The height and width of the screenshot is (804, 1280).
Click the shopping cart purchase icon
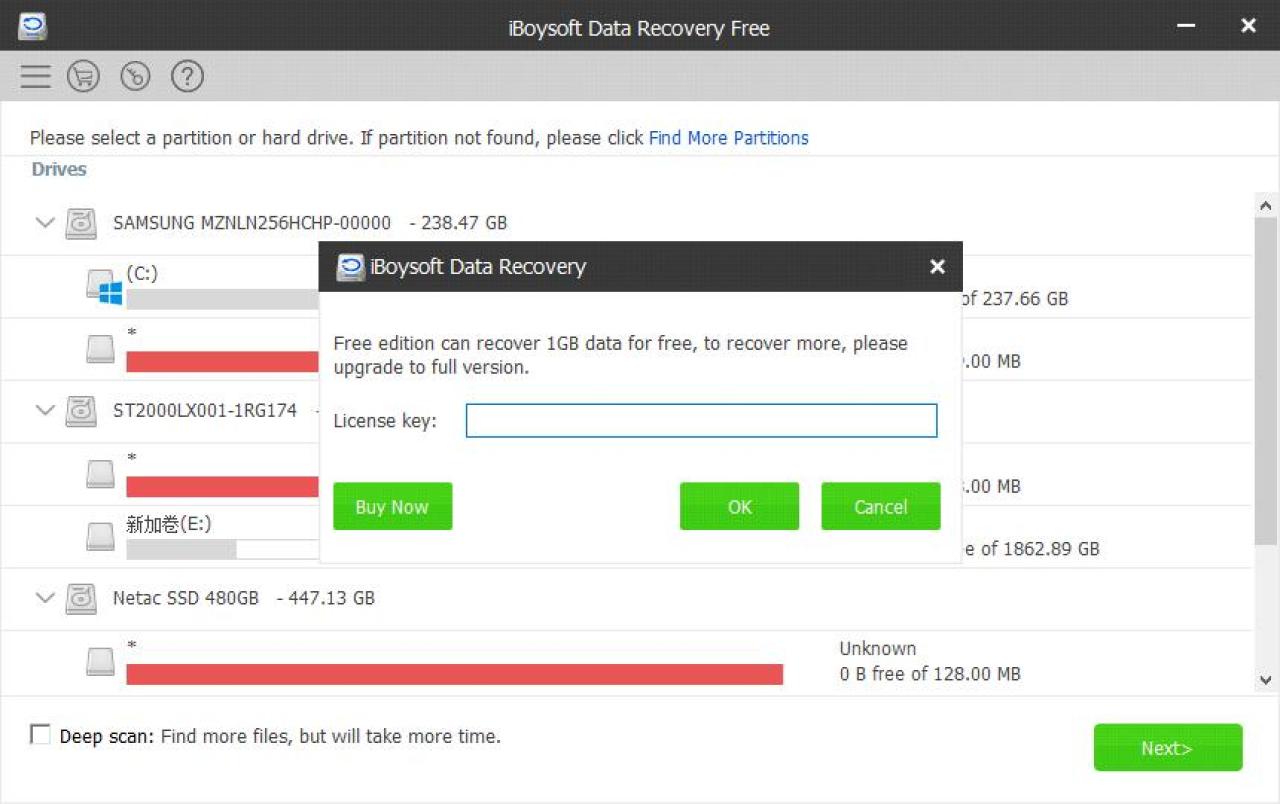tap(83, 76)
